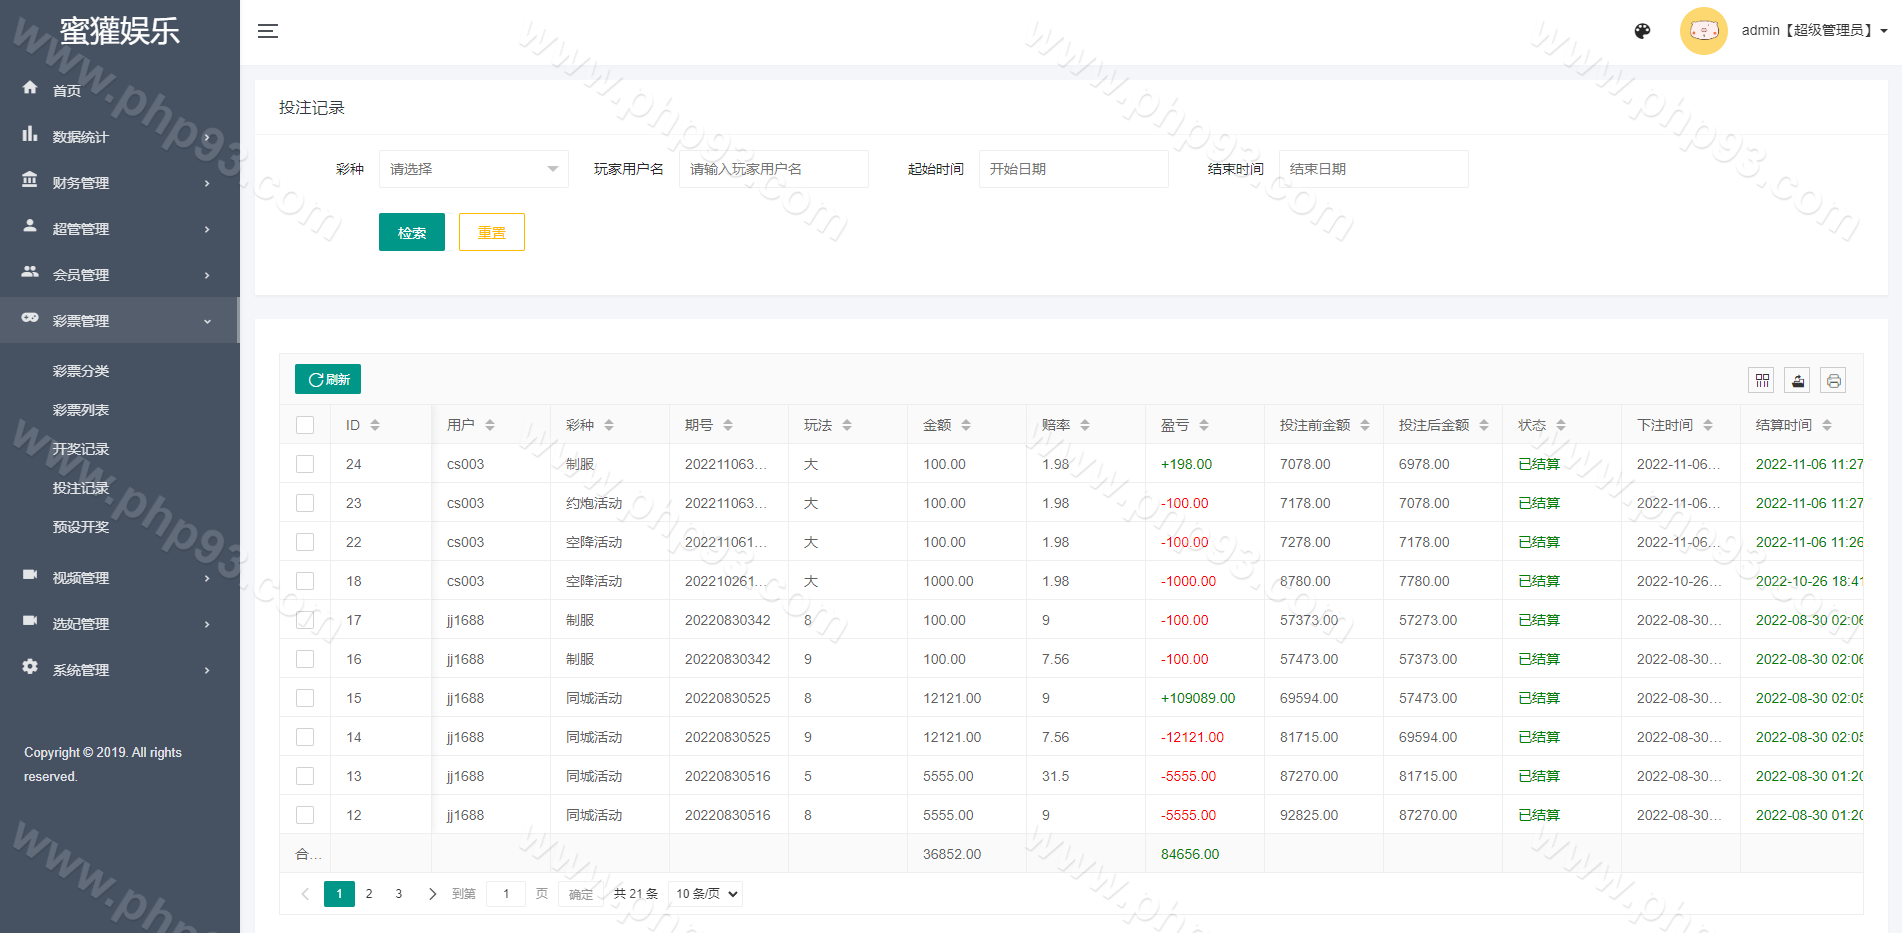The image size is (1902, 933).
Task: Export table data using export icon
Action: click(1797, 380)
